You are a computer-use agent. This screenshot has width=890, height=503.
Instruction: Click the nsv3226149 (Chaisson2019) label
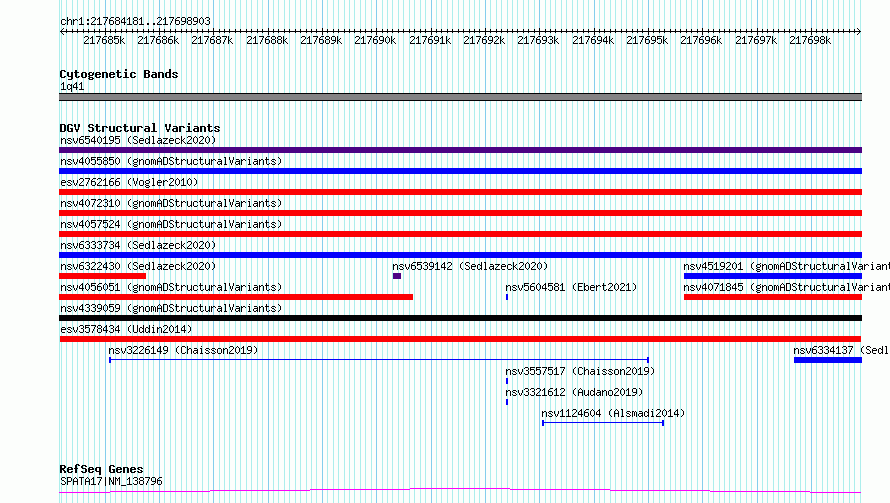click(183, 350)
